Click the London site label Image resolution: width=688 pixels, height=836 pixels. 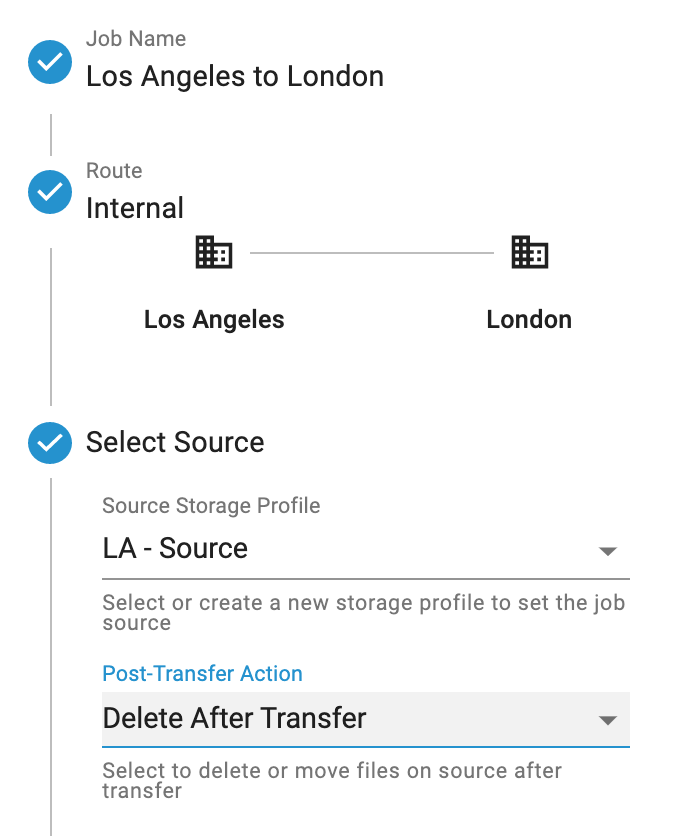click(x=529, y=320)
